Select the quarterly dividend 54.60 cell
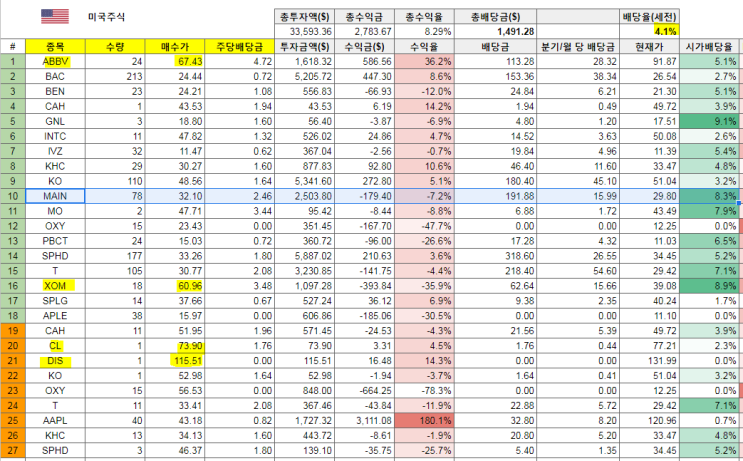Screen dimensions: 743x461 tap(578, 271)
